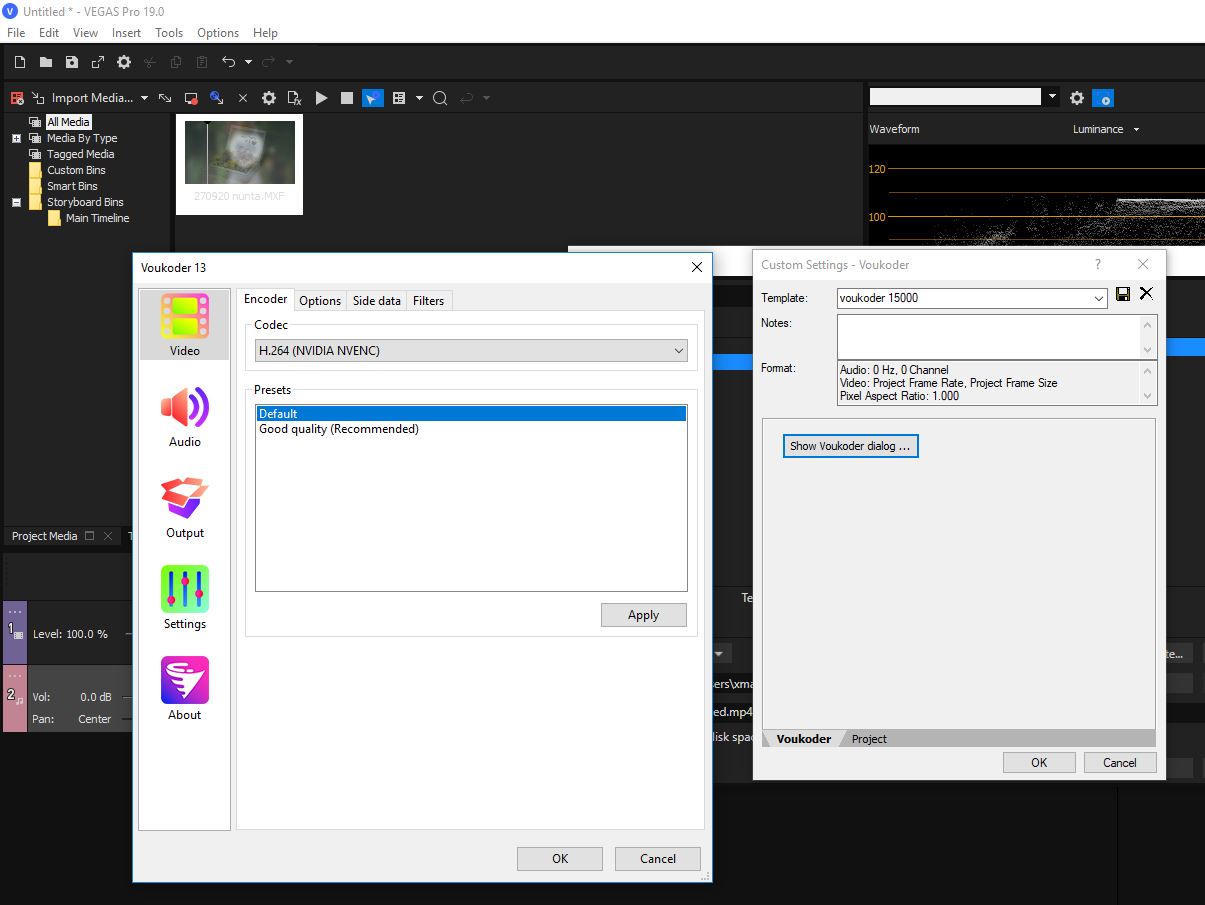Click Apply under the Presets list
Screen dimensions: 1205x905
[x=643, y=615]
